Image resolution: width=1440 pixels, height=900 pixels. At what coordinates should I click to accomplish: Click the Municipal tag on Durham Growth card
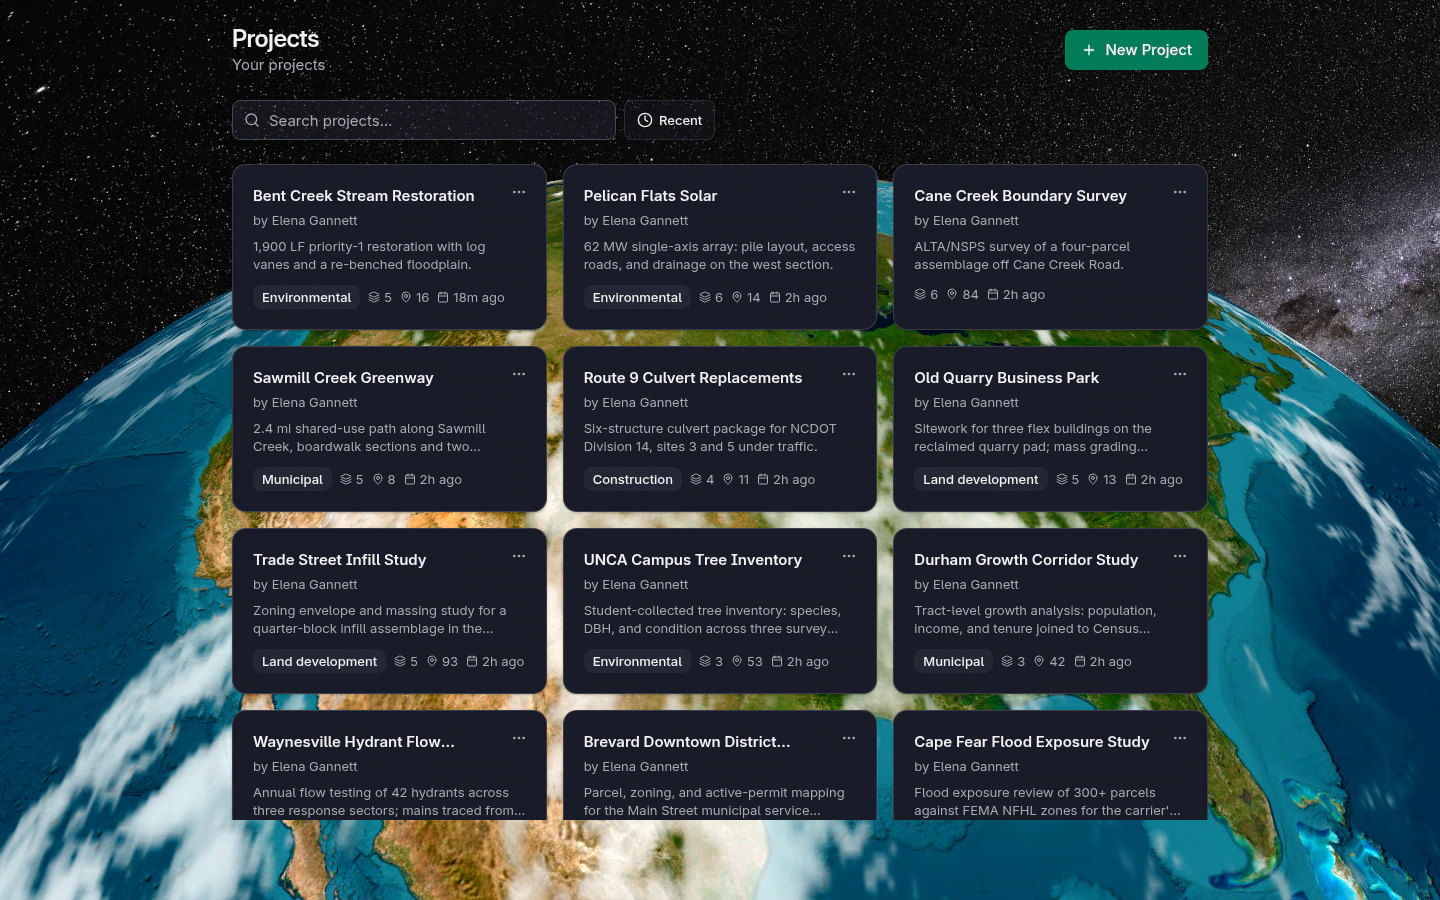[953, 661]
